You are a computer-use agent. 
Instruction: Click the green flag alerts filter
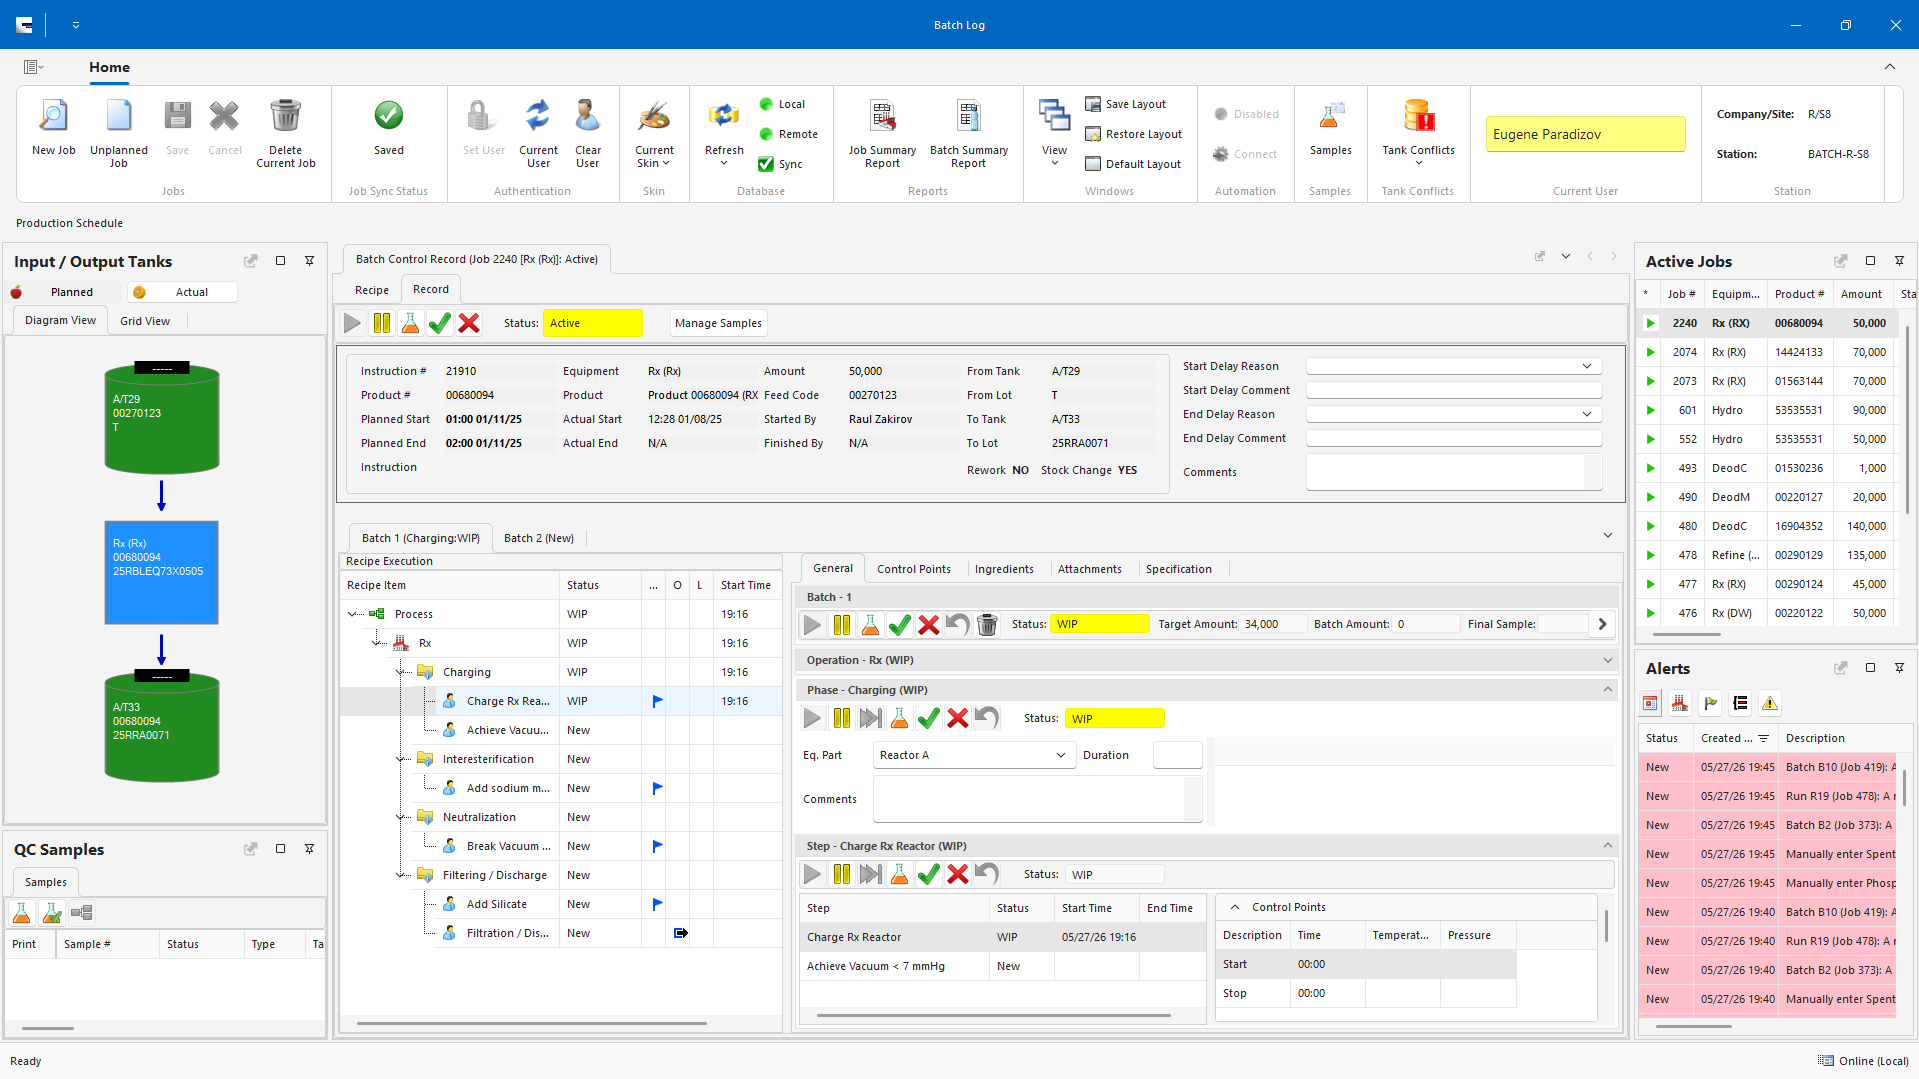click(x=1710, y=703)
